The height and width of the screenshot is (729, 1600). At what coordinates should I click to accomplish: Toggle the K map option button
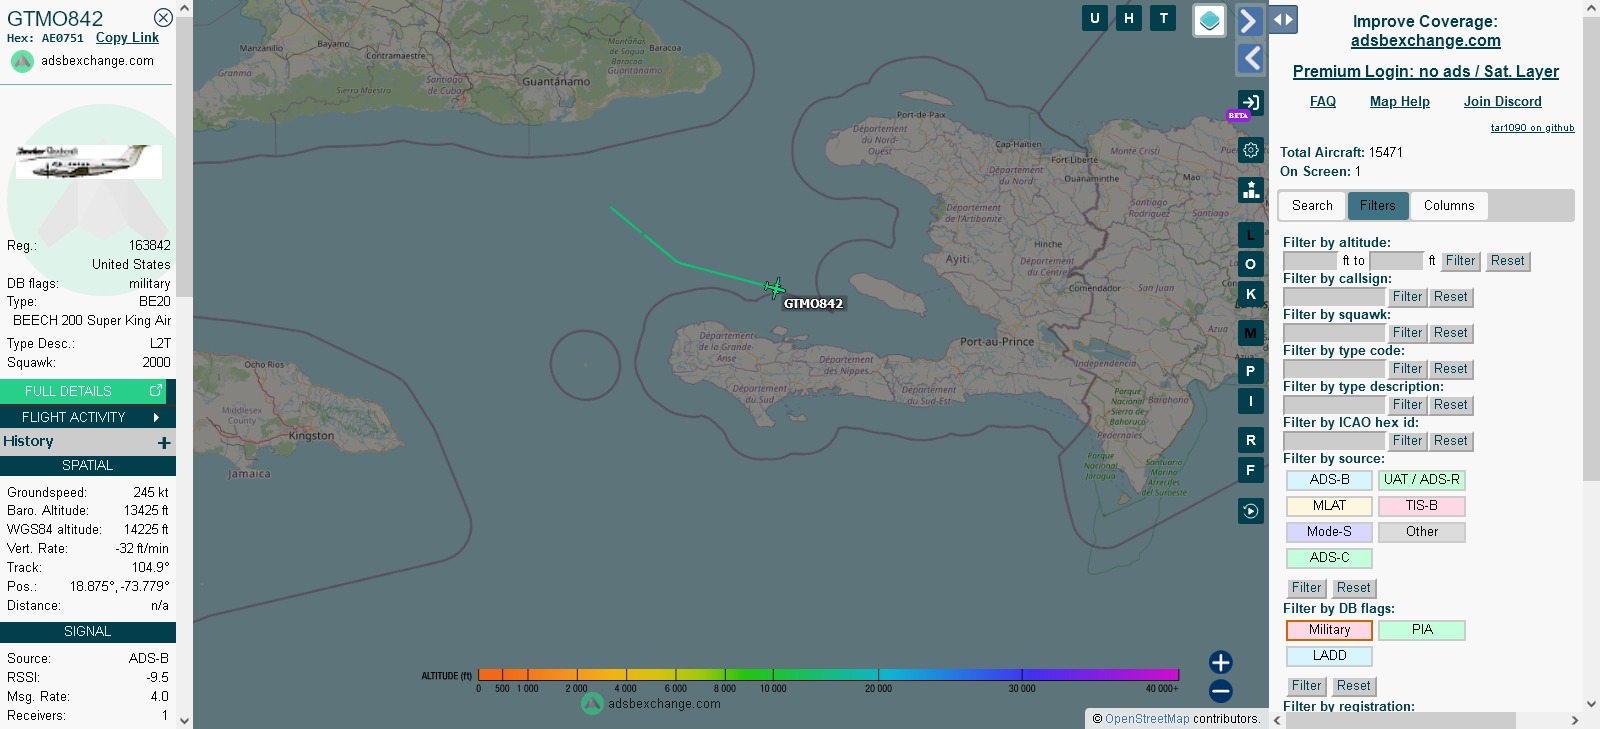coord(1251,294)
